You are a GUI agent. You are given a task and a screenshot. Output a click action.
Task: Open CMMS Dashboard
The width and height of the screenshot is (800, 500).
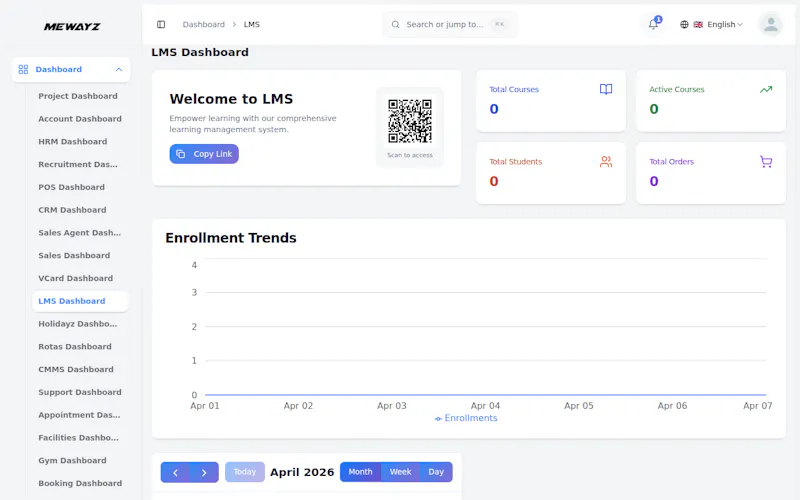point(76,369)
